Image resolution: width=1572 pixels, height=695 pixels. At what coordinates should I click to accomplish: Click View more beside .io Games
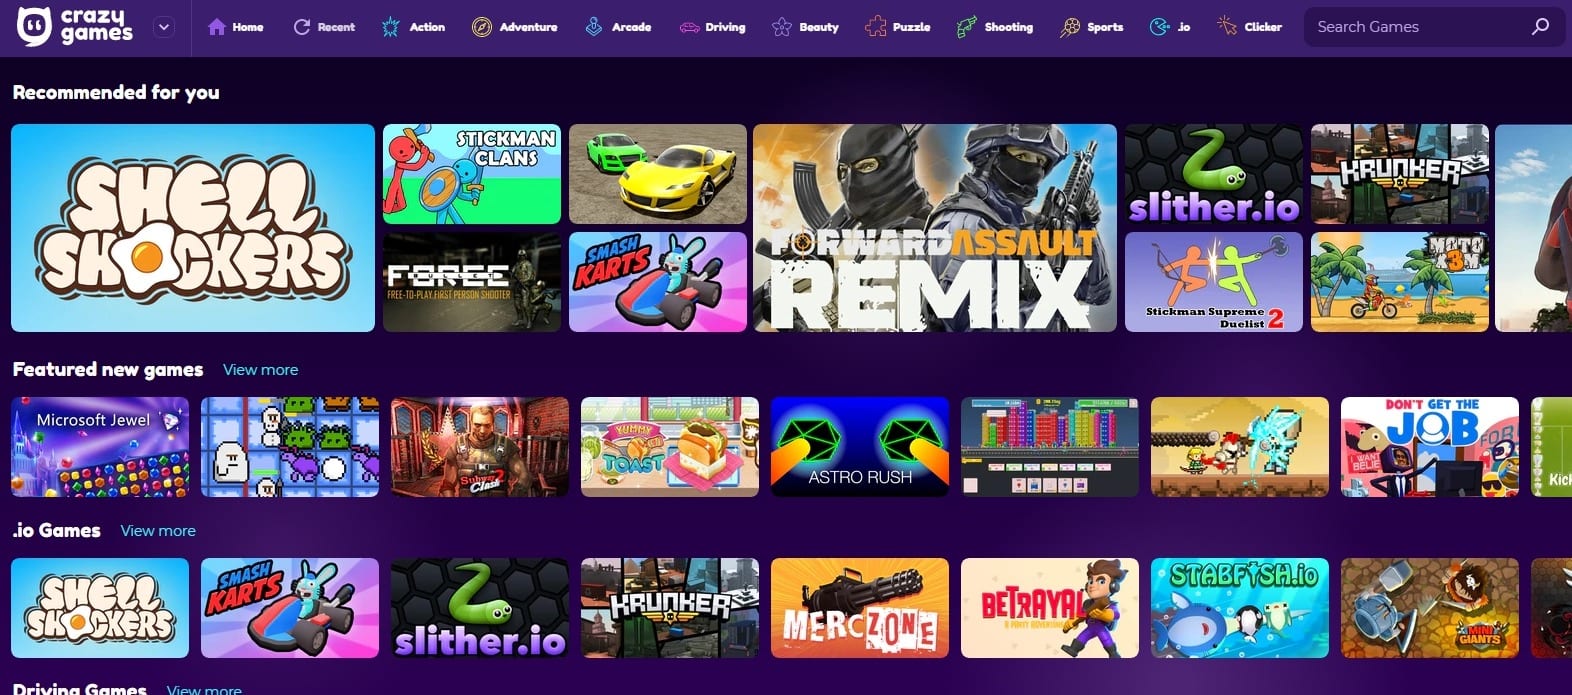tap(158, 531)
